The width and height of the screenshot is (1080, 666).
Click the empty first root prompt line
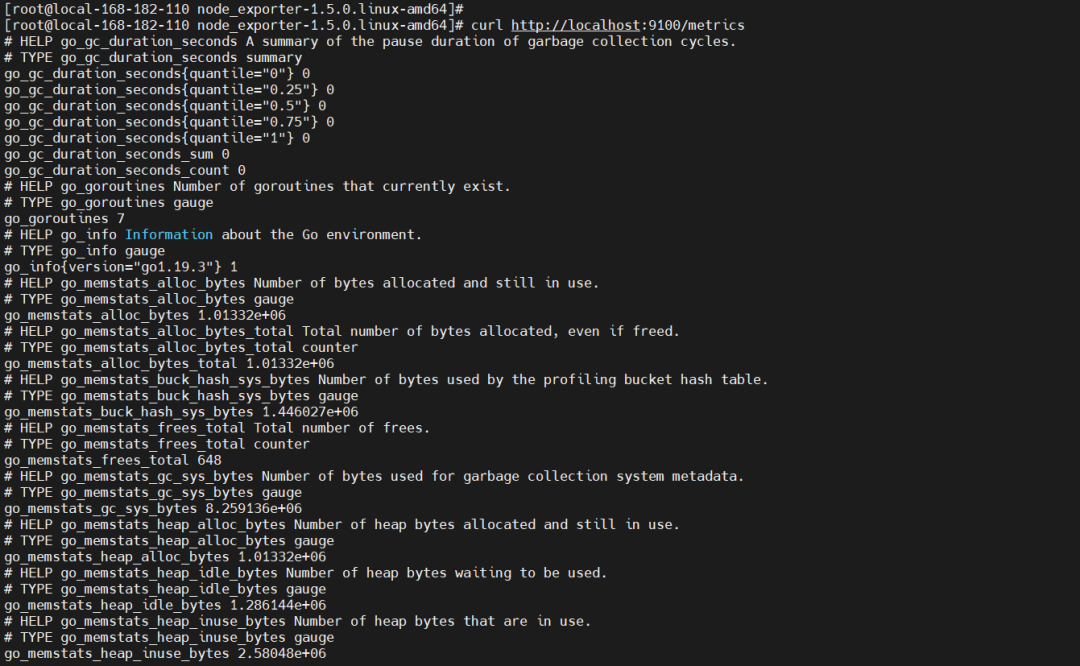[x=233, y=10]
